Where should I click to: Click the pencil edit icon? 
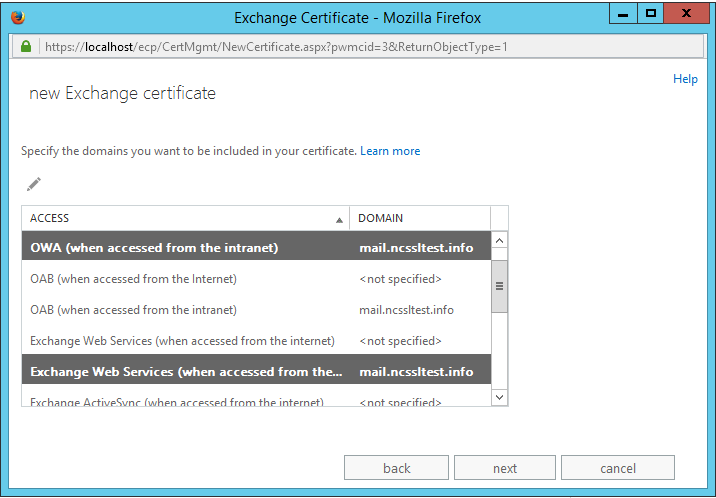click(x=34, y=184)
